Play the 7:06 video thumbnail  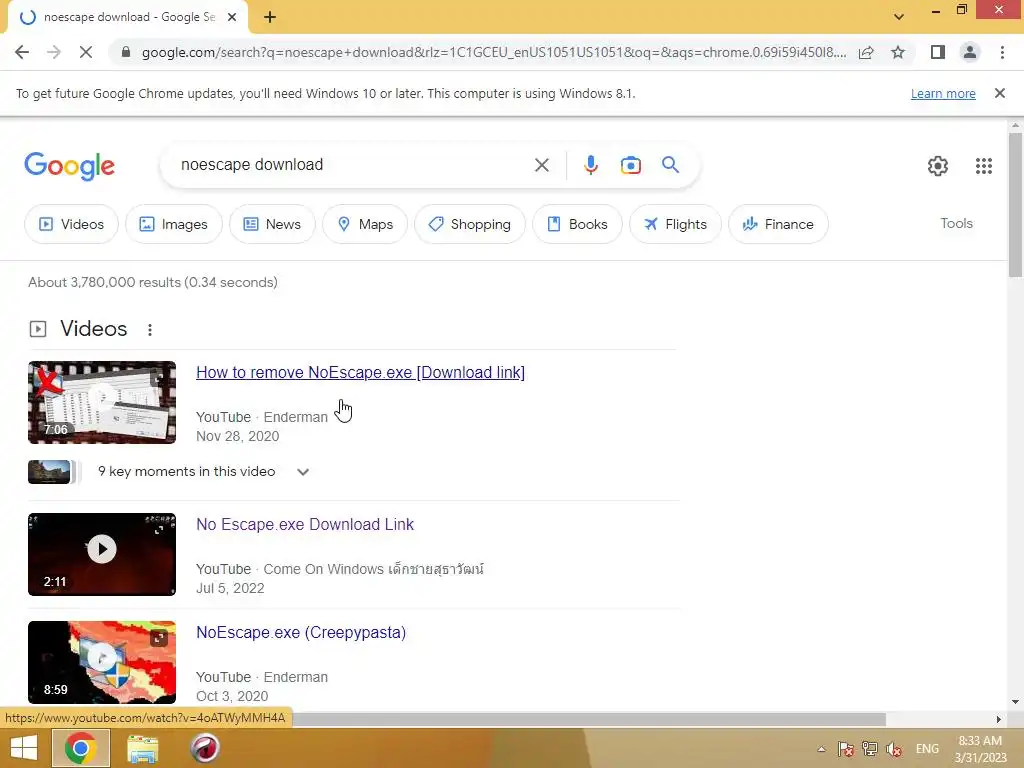pyautogui.click(x=102, y=402)
